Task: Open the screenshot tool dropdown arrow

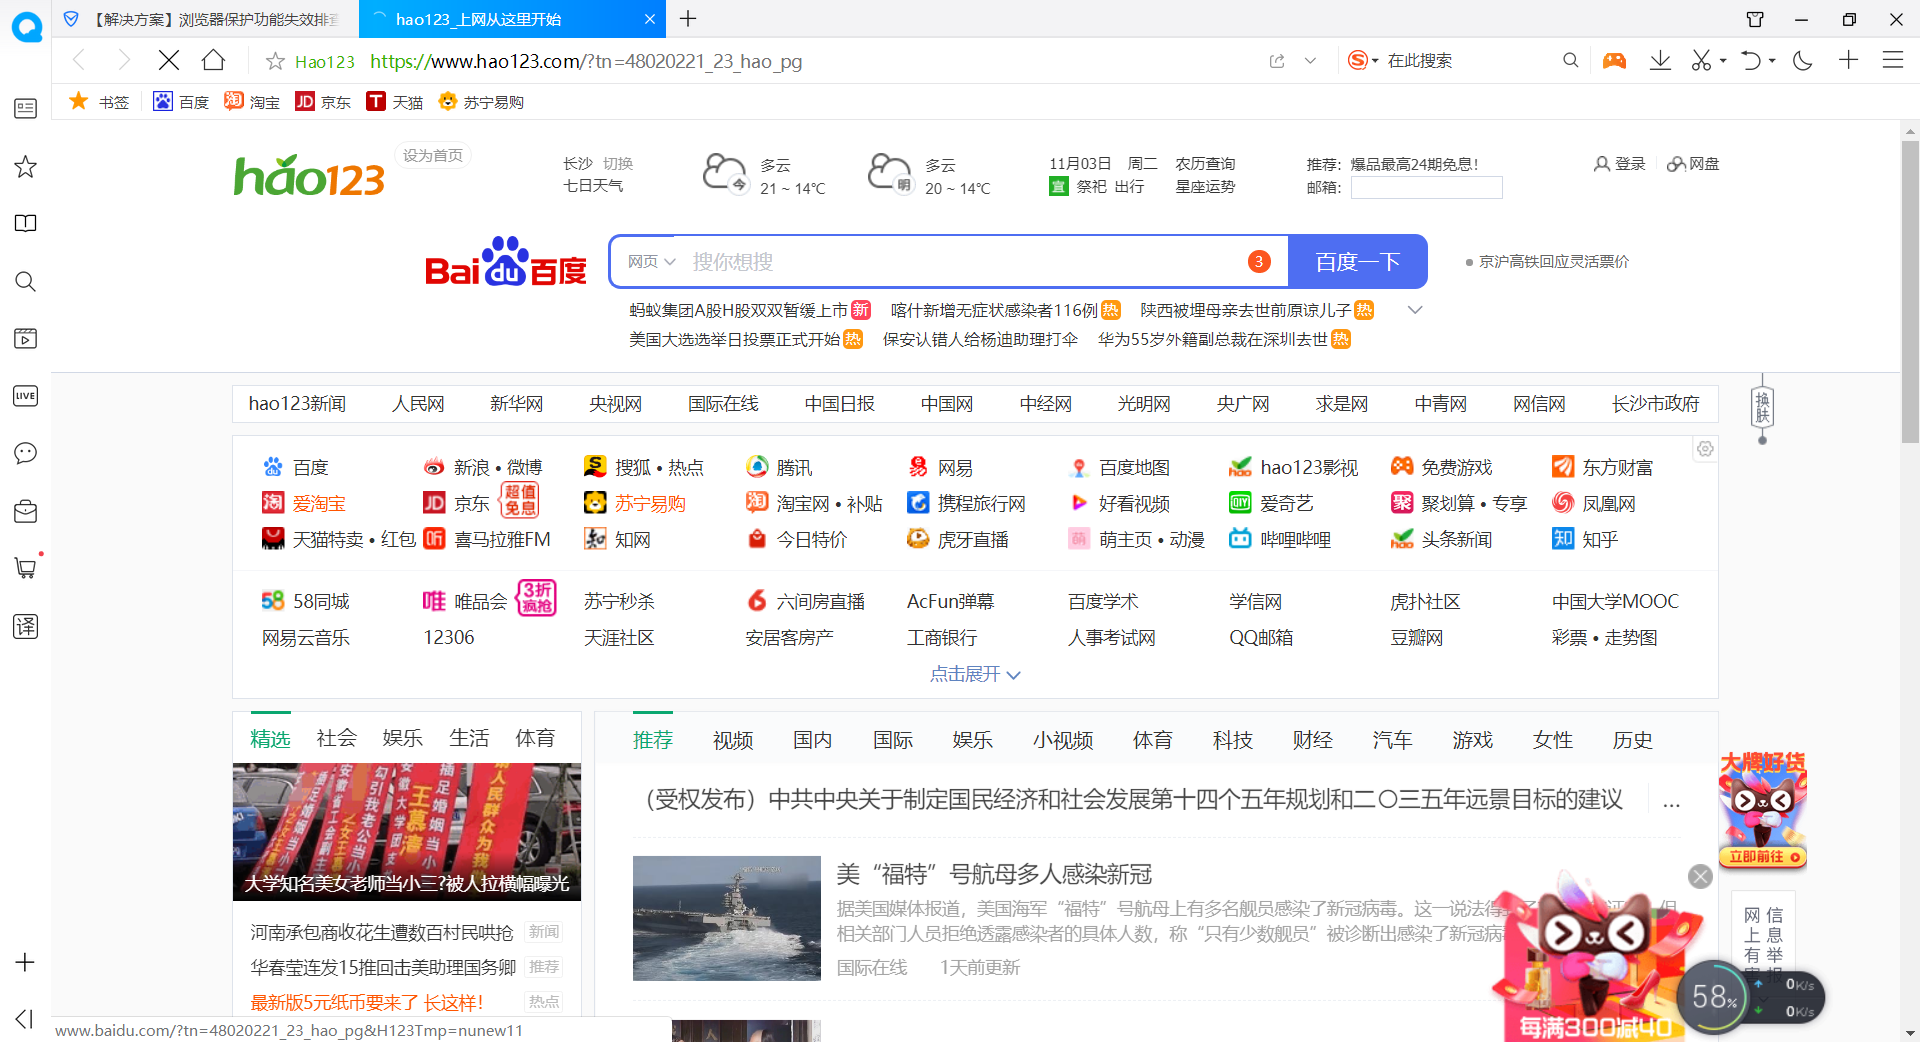Action: (1723, 61)
